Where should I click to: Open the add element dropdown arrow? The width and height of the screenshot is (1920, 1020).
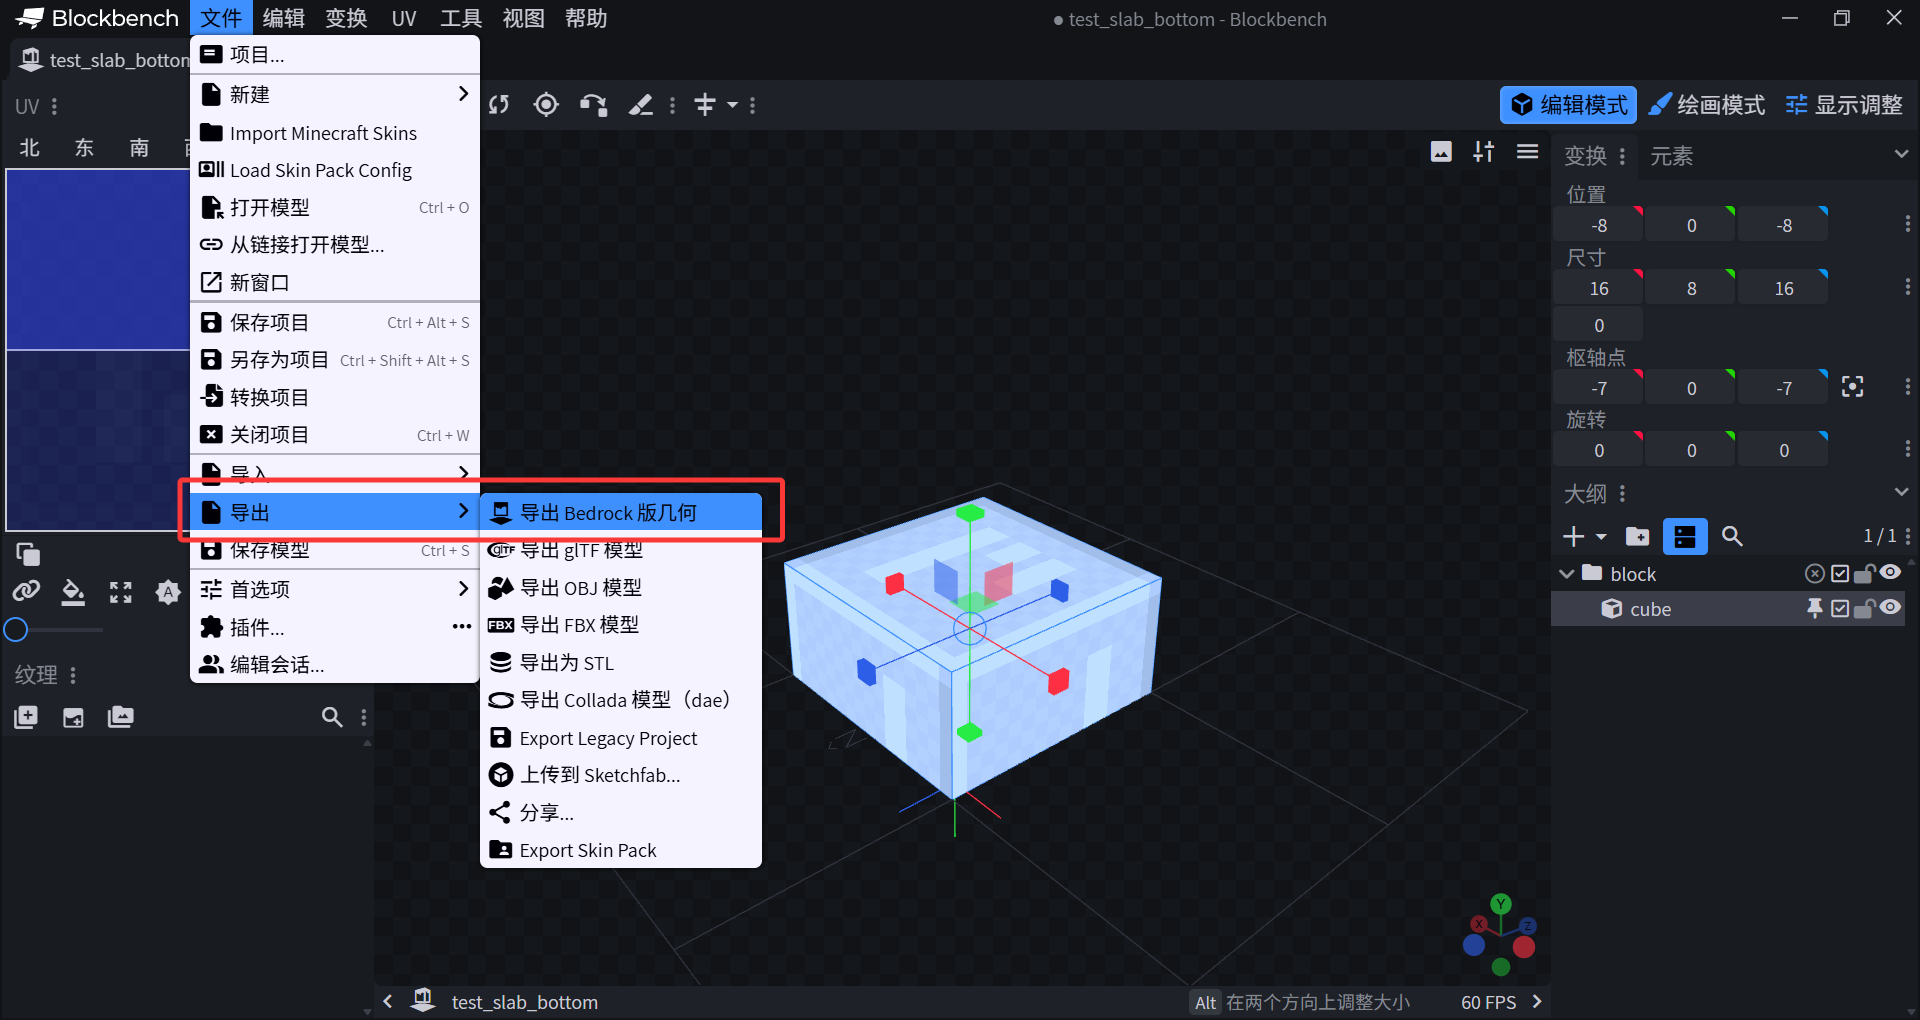click(1601, 537)
